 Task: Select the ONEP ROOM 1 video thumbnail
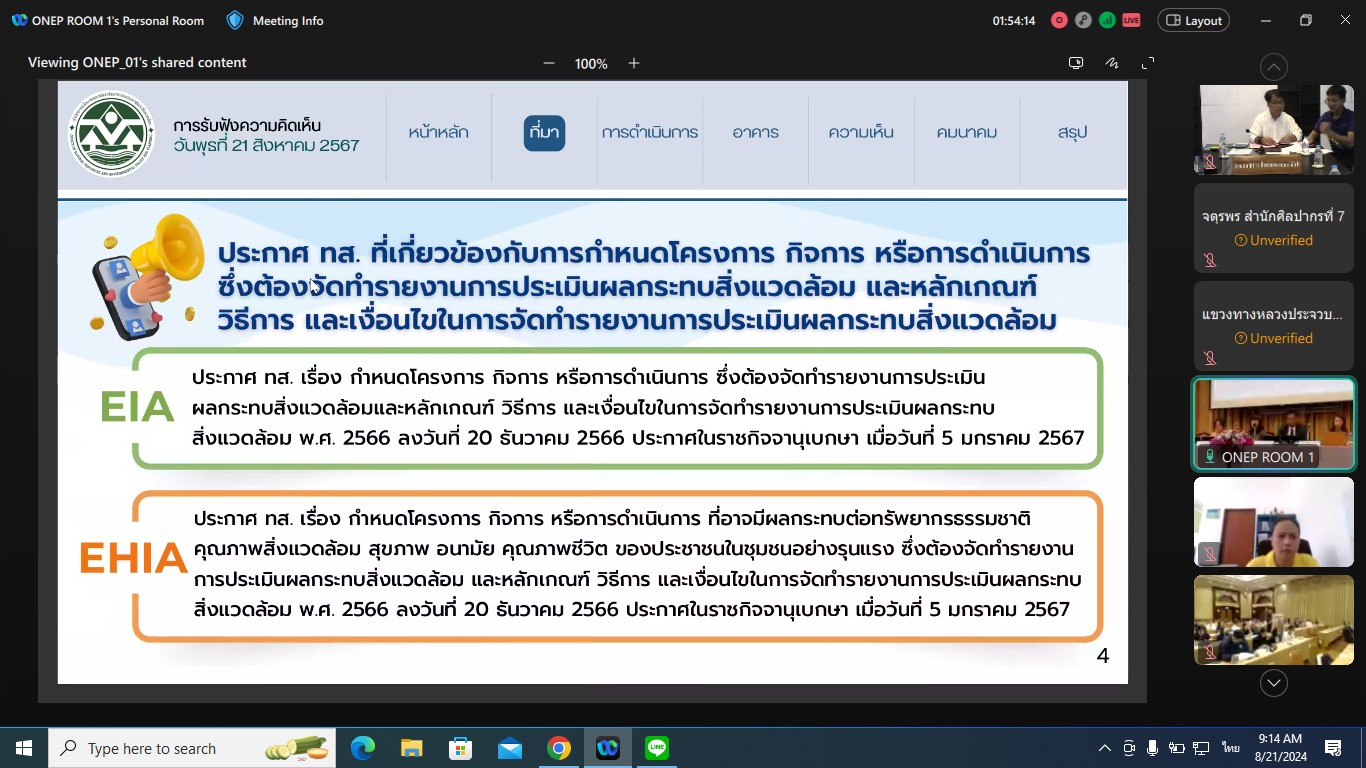[1274, 424]
